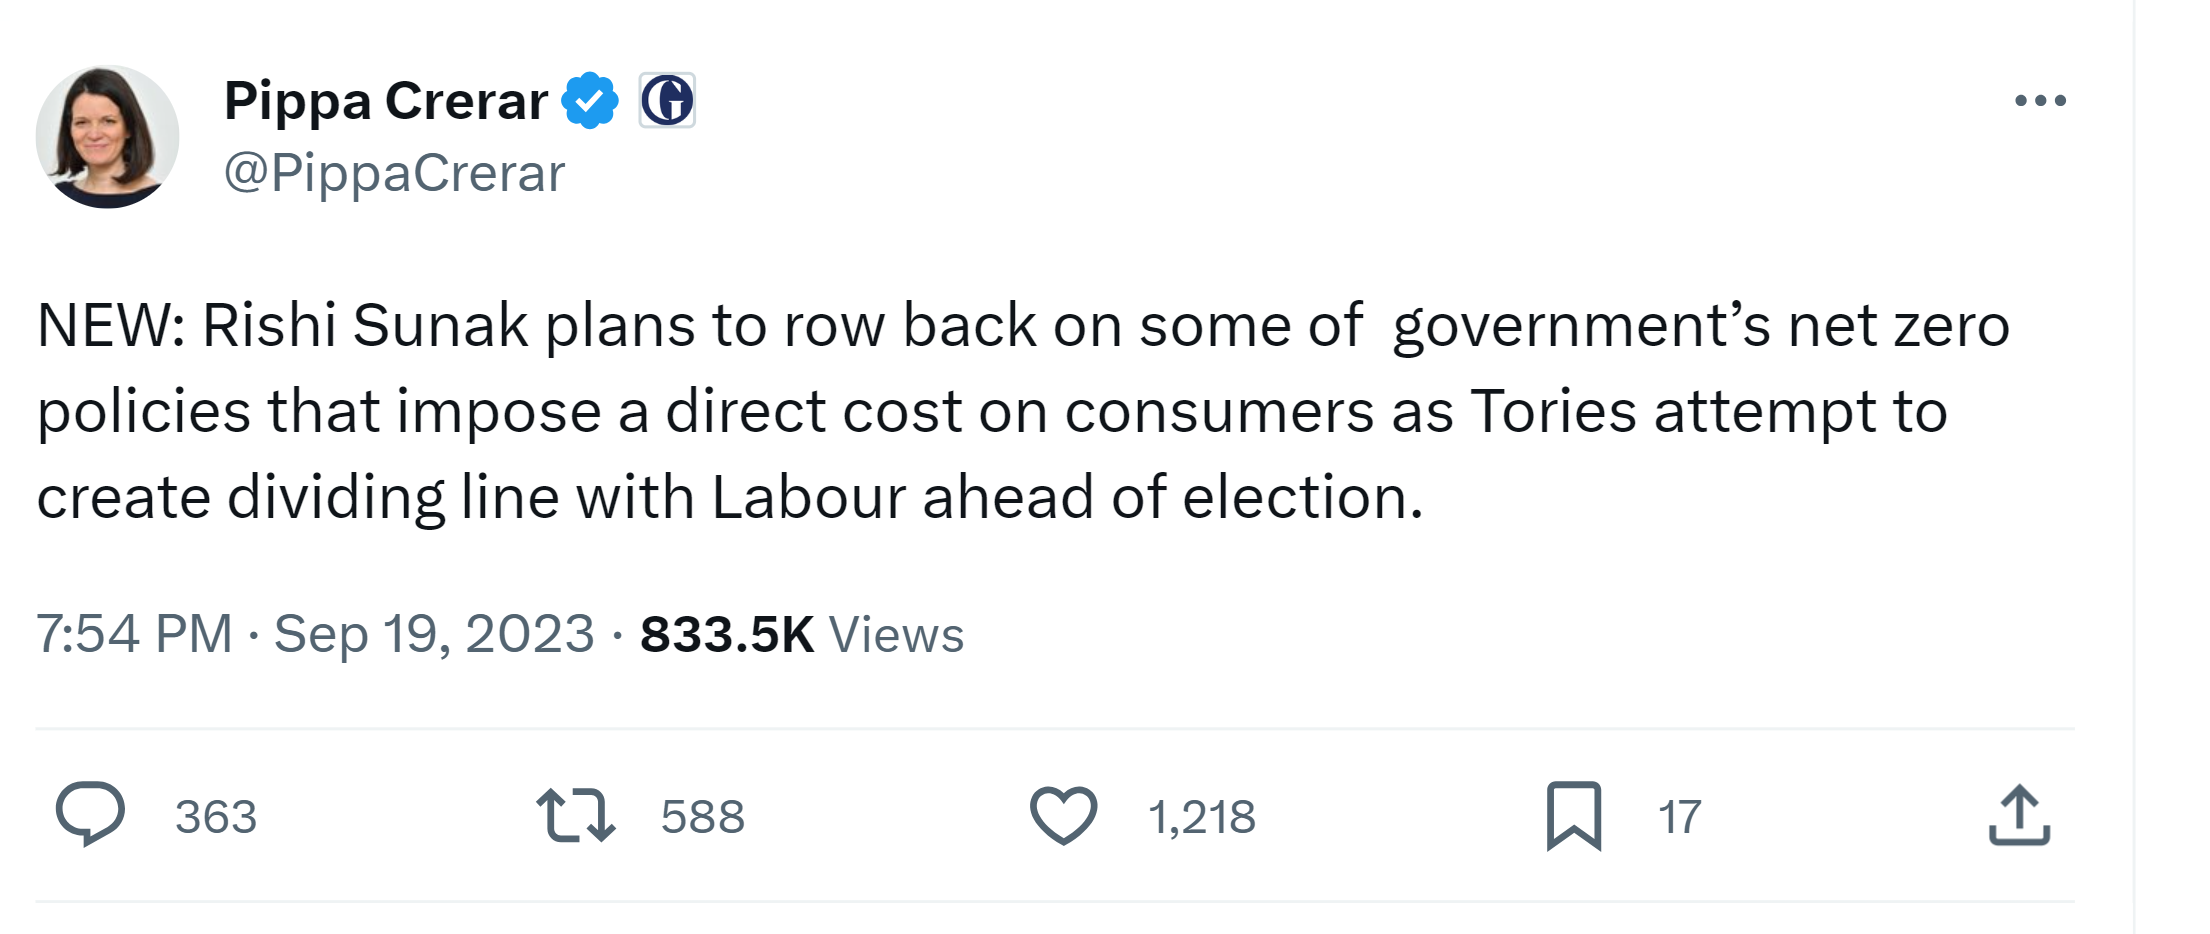This screenshot has width=2210, height=934.
Task: Click the 1,218 likes count
Action: [1201, 817]
